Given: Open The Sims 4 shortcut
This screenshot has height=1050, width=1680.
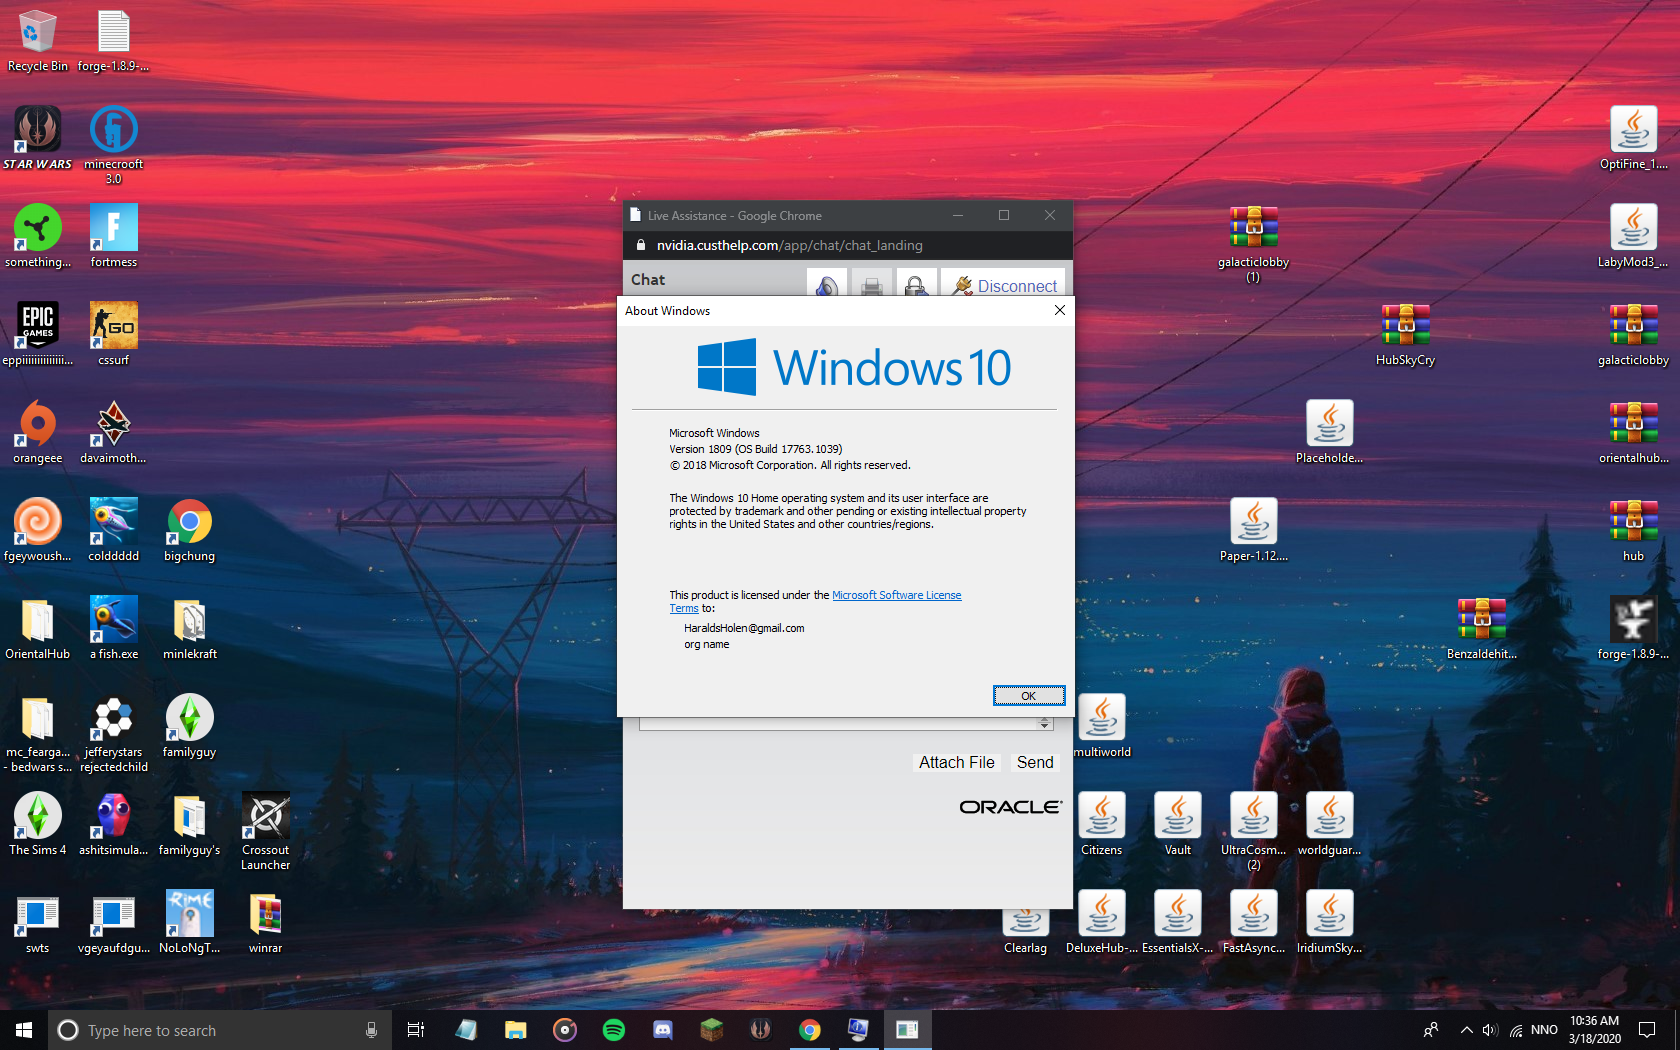Looking at the screenshot, I should pyautogui.click(x=37, y=824).
